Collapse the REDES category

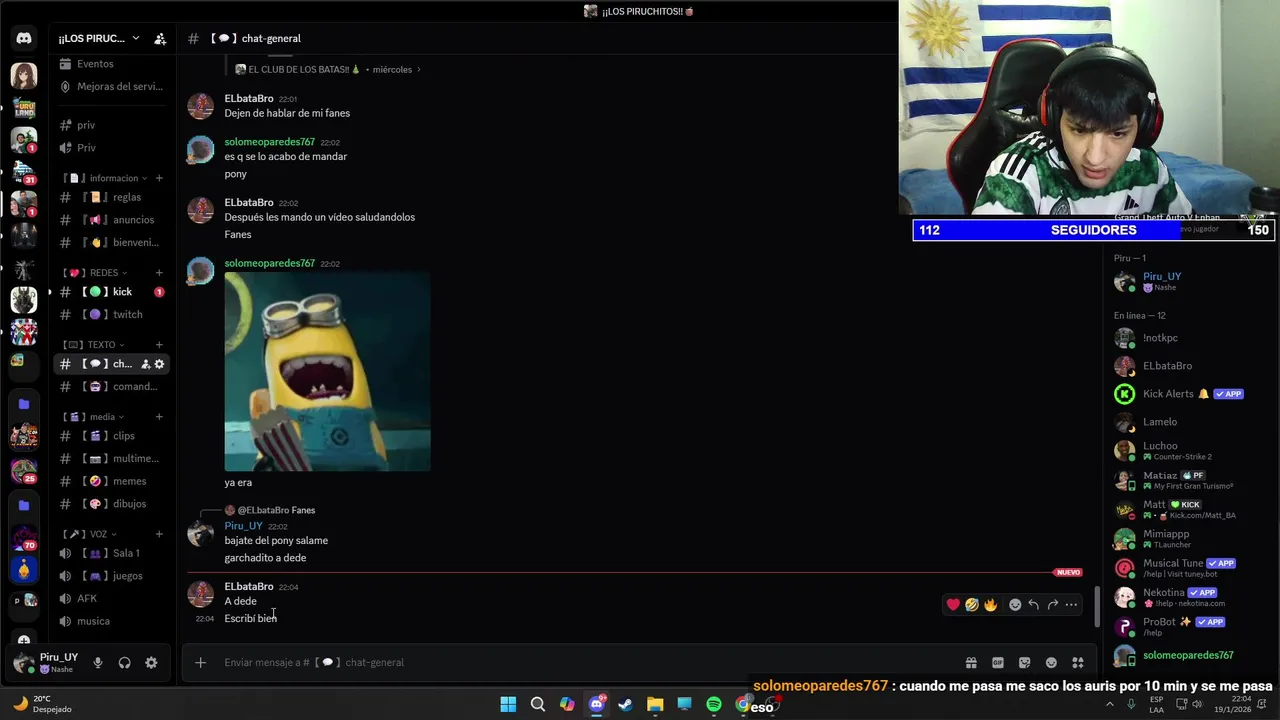point(94,272)
